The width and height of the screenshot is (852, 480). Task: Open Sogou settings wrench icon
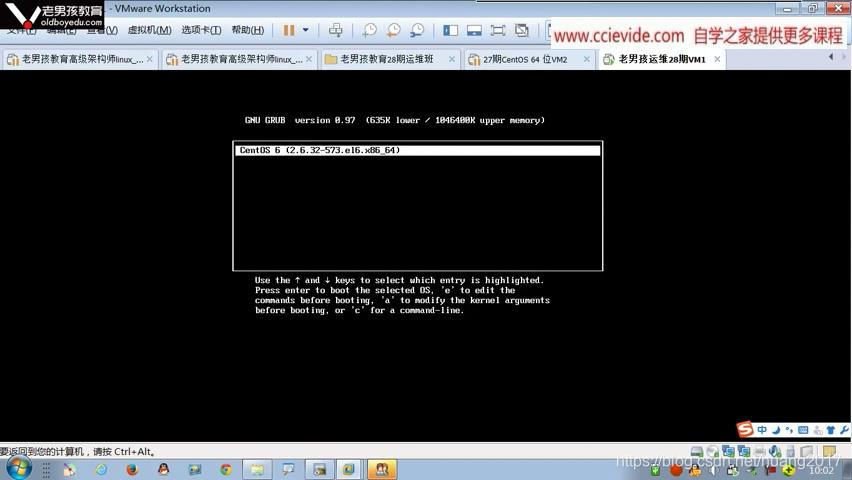844,430
